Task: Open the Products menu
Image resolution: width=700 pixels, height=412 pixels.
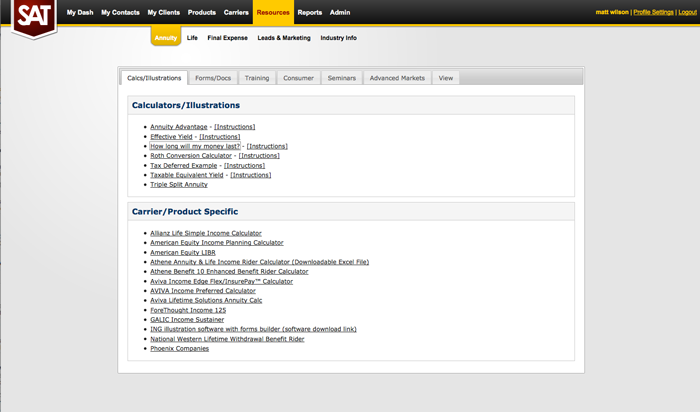Action: (x=201, y=12)
